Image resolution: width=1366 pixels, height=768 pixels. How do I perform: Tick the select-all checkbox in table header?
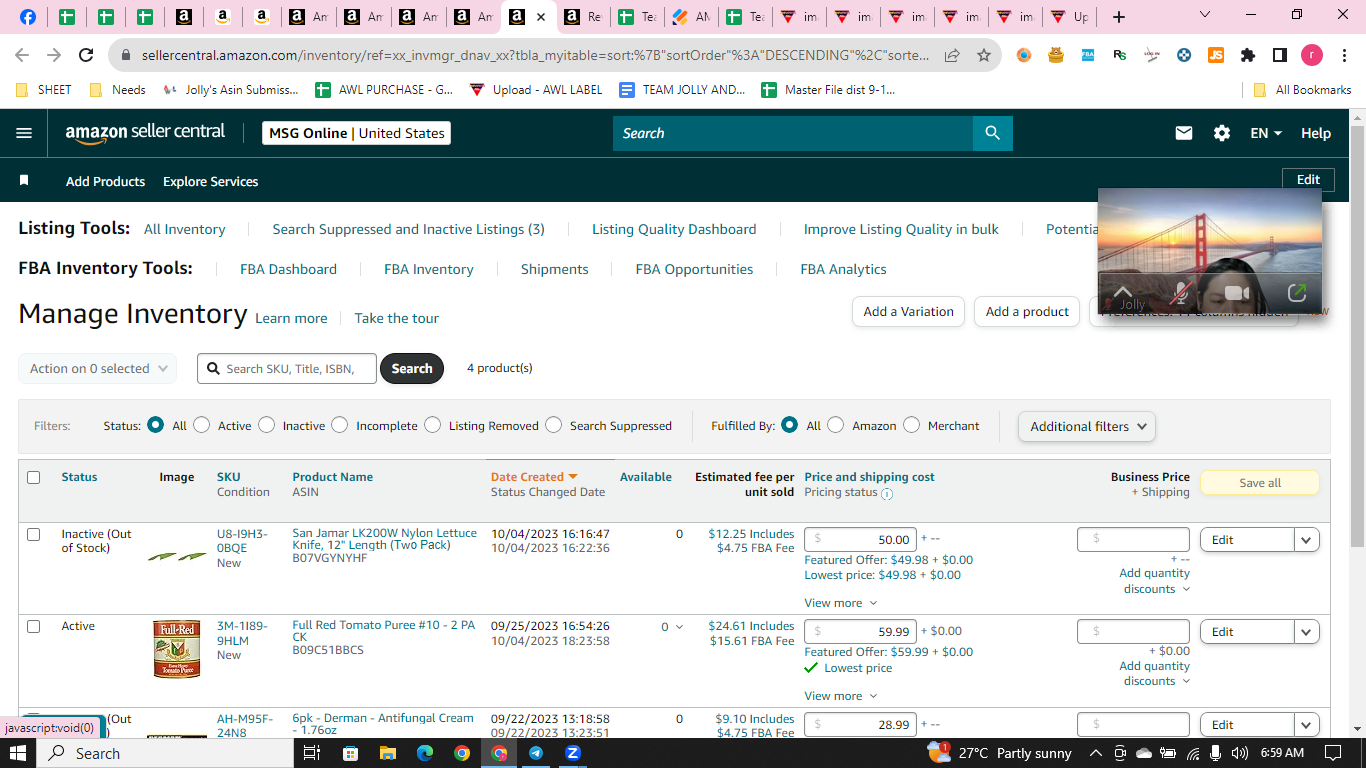coord(34,478)
